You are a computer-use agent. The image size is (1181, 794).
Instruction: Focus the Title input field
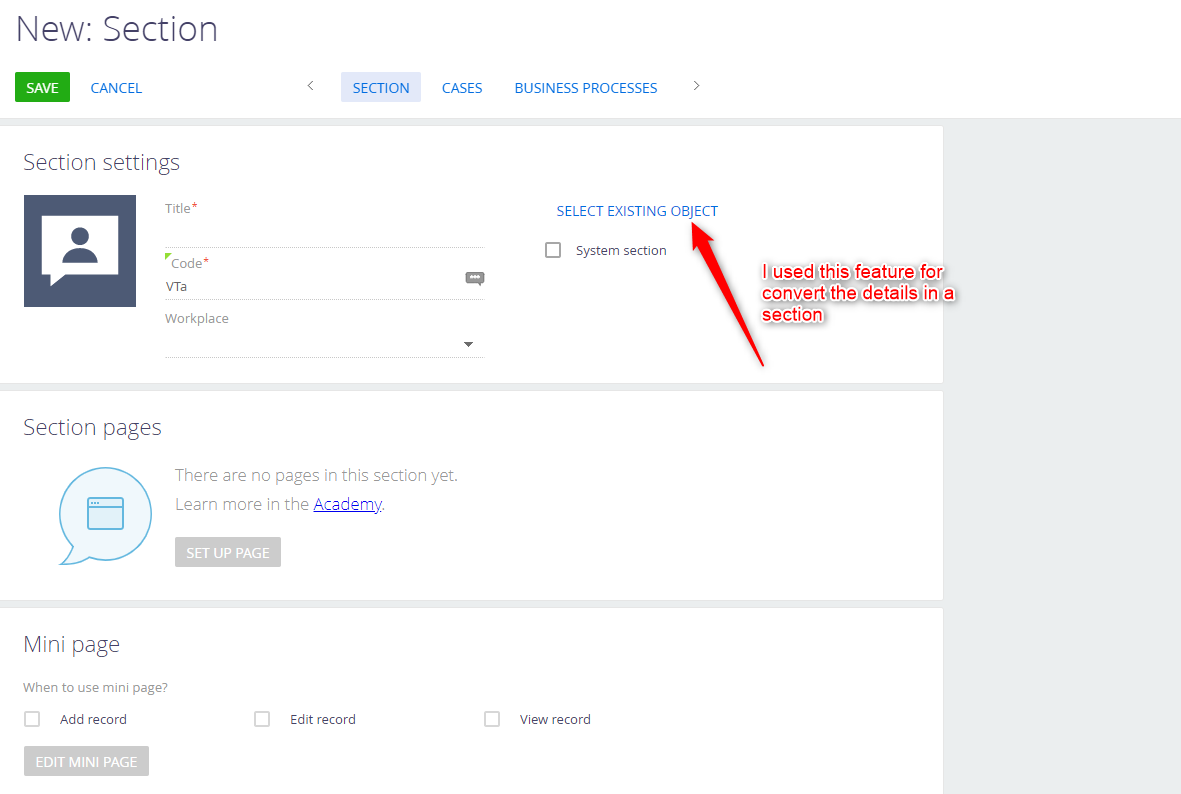[324, 233]
